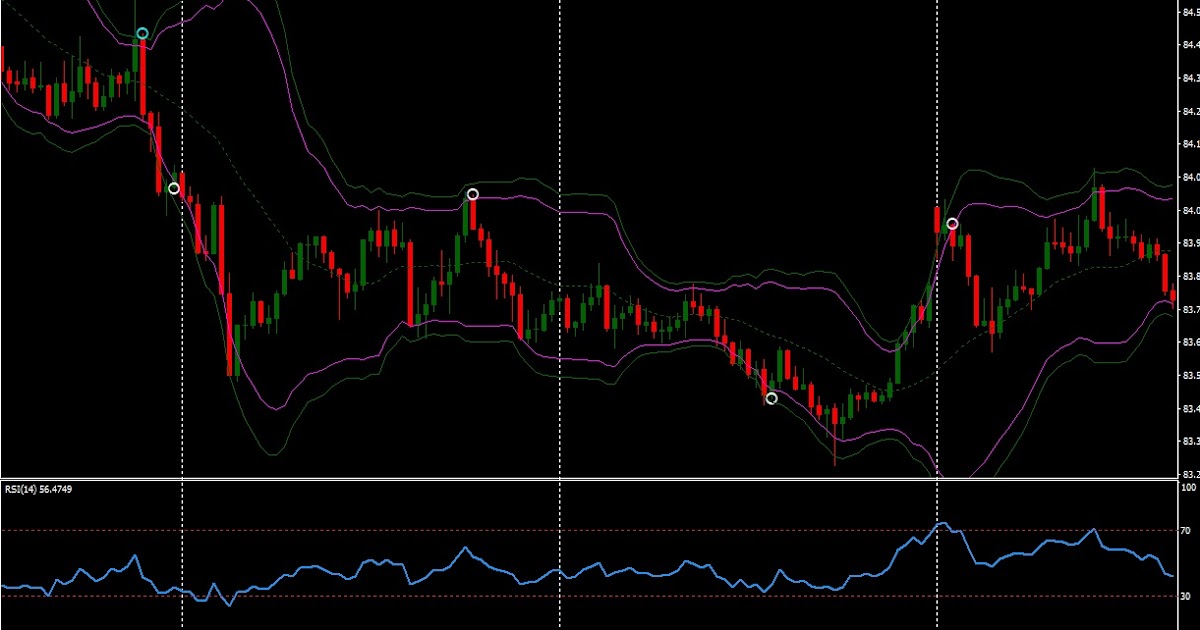Click the 83.5 price axis label
This screenshot has height=630, width=1200.
pyautogui.click(x=1190, y=375)
